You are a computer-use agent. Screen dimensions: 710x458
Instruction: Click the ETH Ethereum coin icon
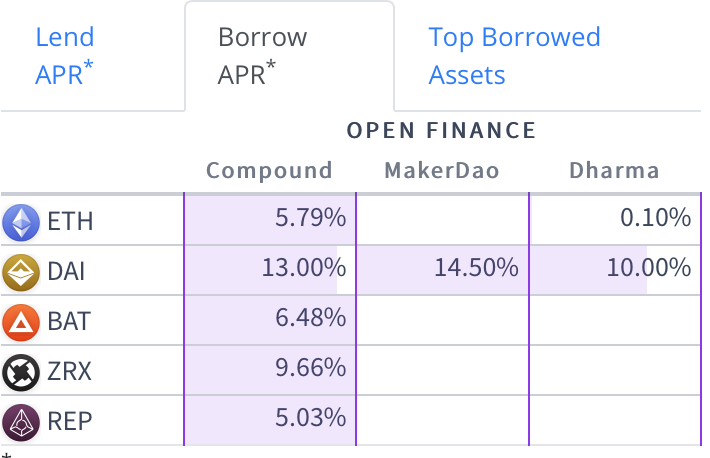(x=21, y=222)
